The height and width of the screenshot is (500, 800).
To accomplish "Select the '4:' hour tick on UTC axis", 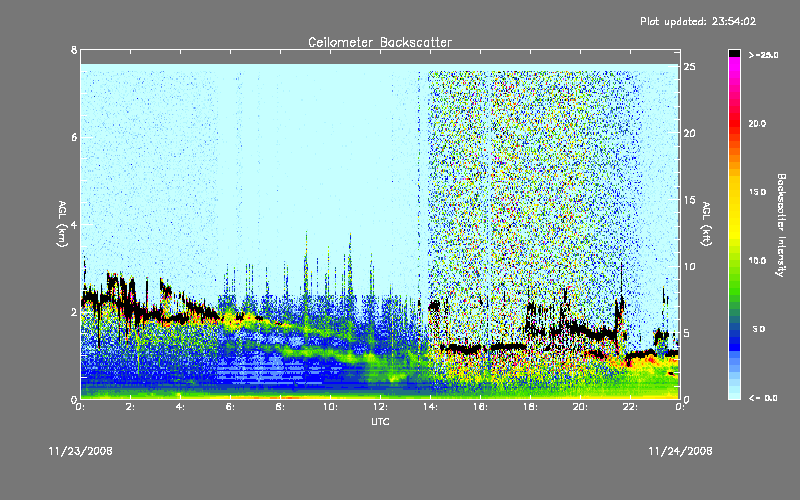I will tap(181, 407).
